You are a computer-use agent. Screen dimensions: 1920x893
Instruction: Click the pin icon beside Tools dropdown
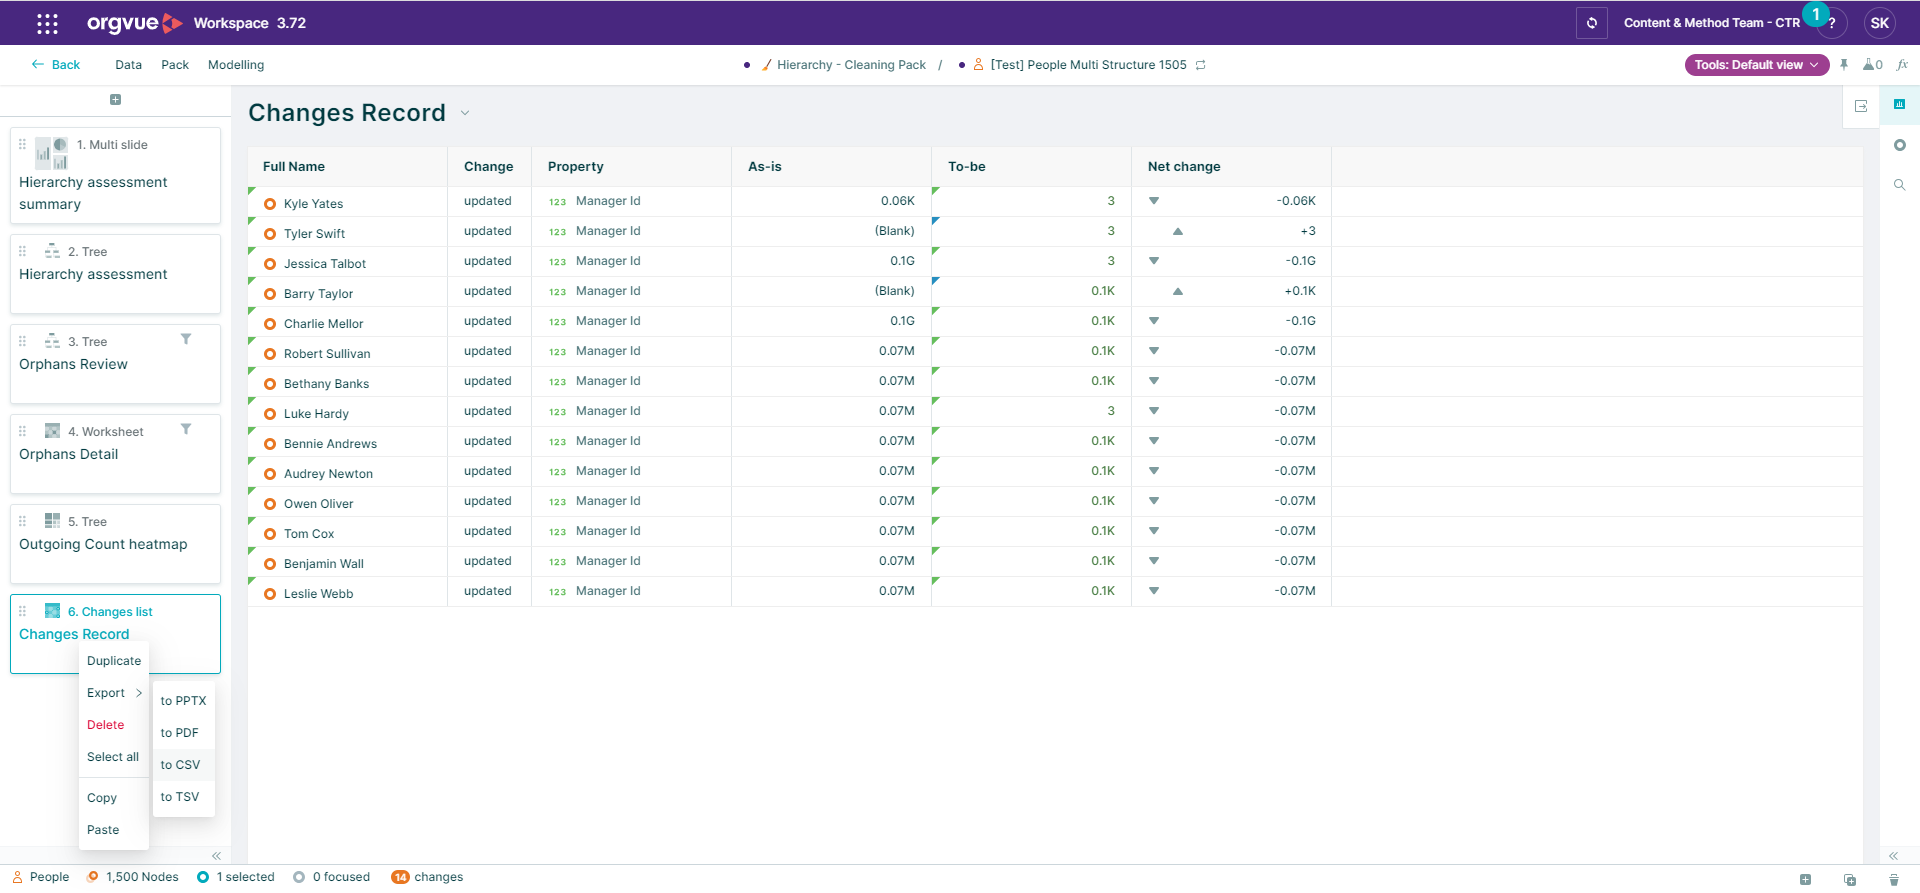tap(1844, 65)
